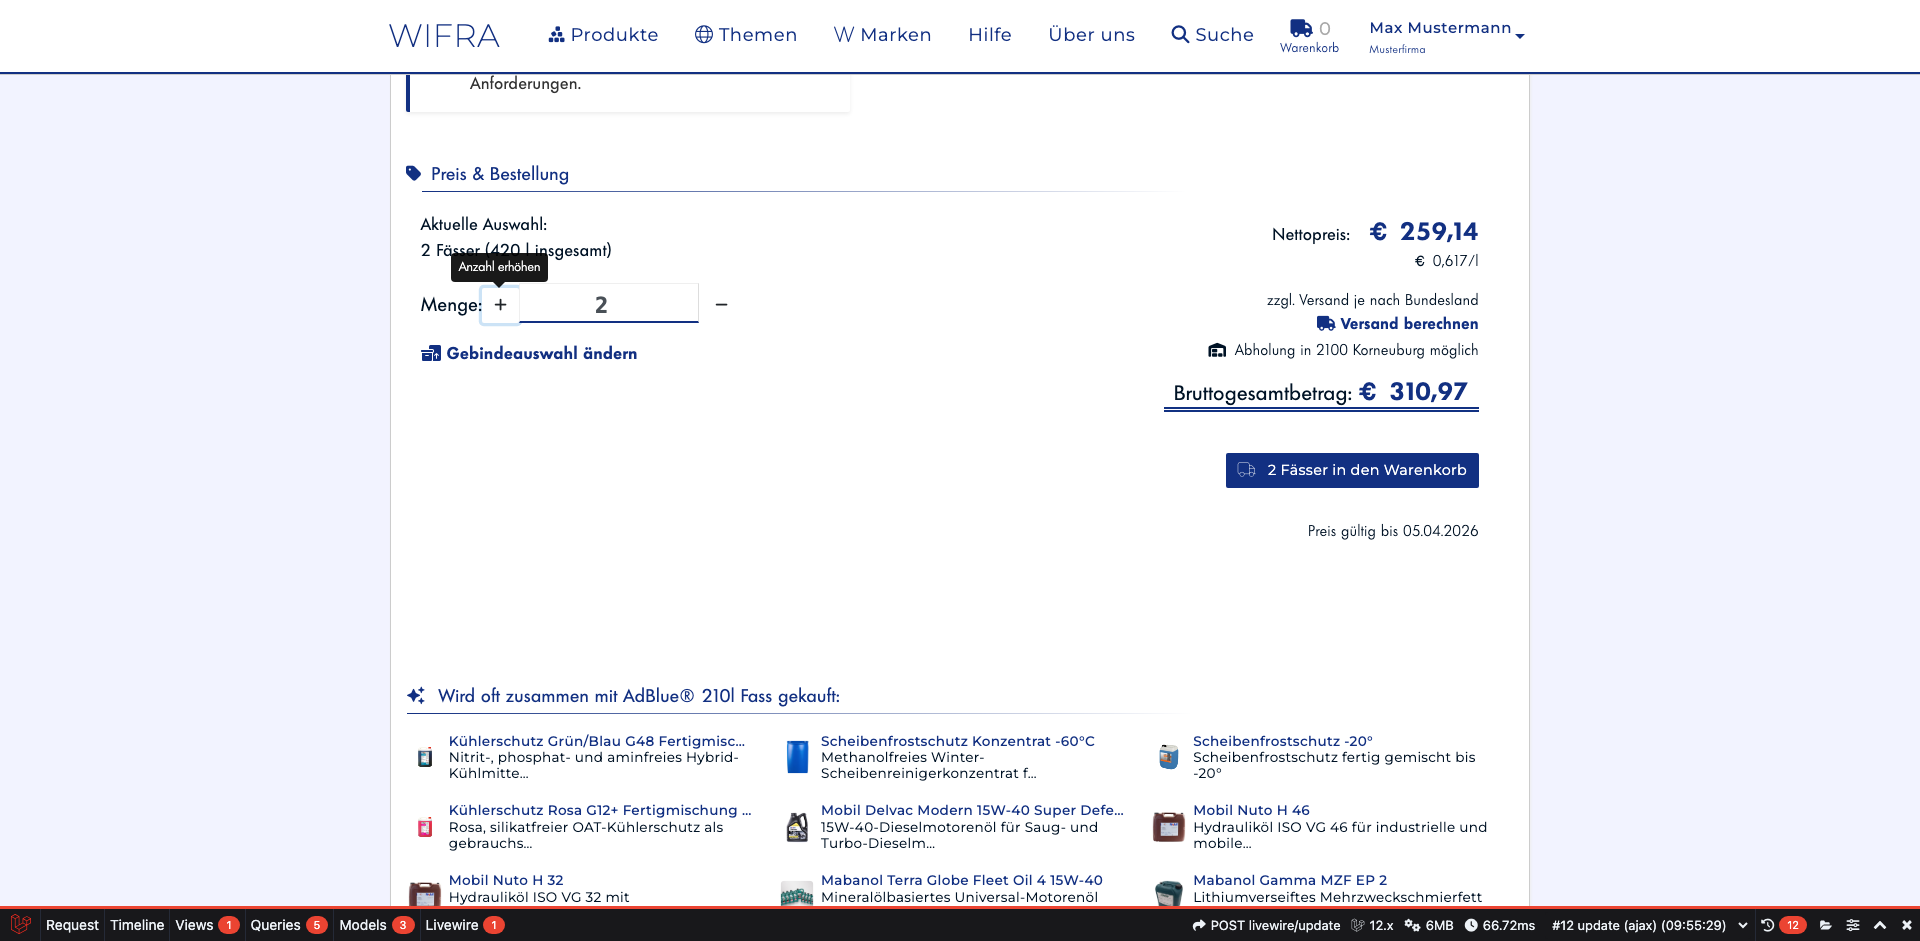Decrease quantity with minus button
The image size is (1920, 941).
(x=721, y=305)
